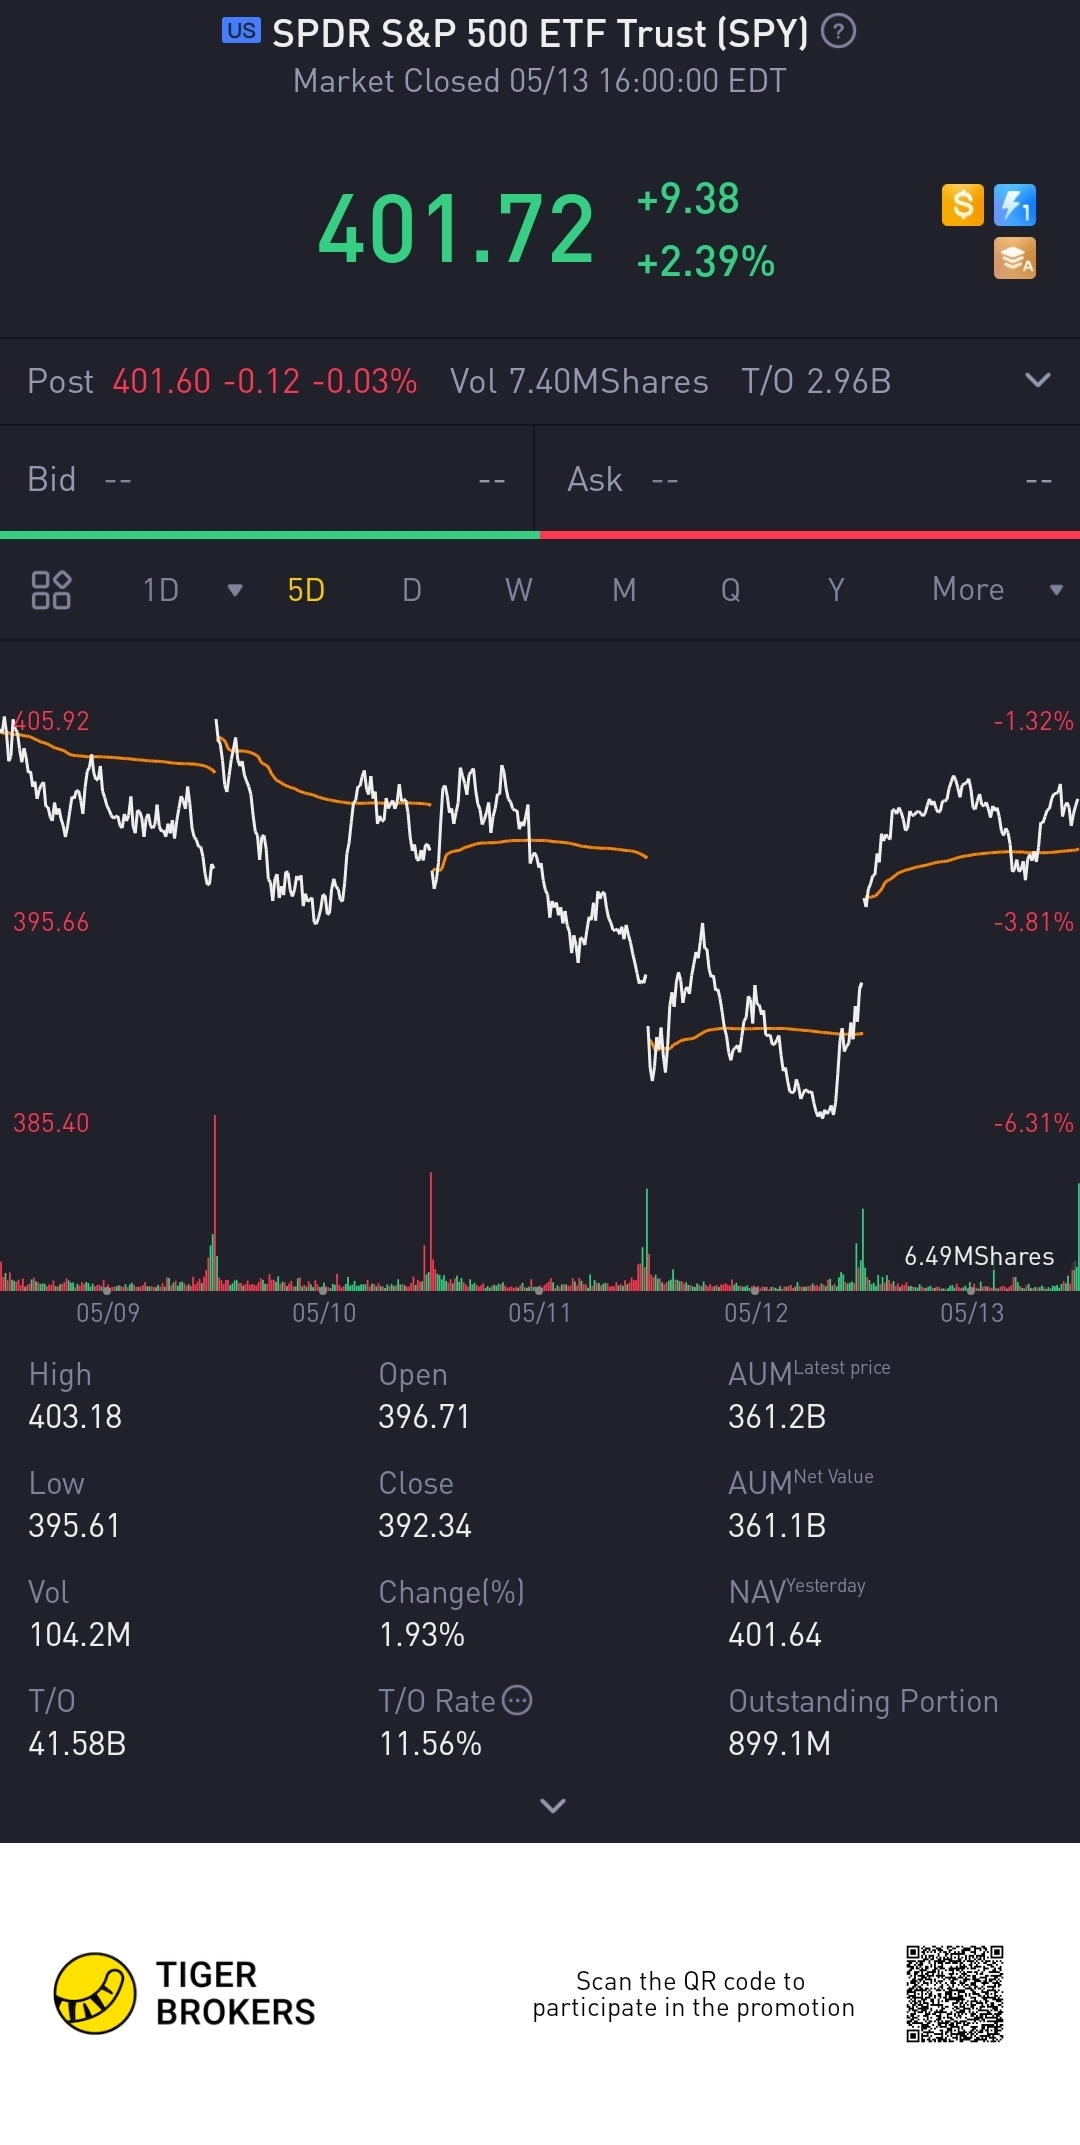Image resolution: width=1080 pixels, height=2145 pixels.
Task: Select the quarterly Q chart tab
Action: point(731,590)
